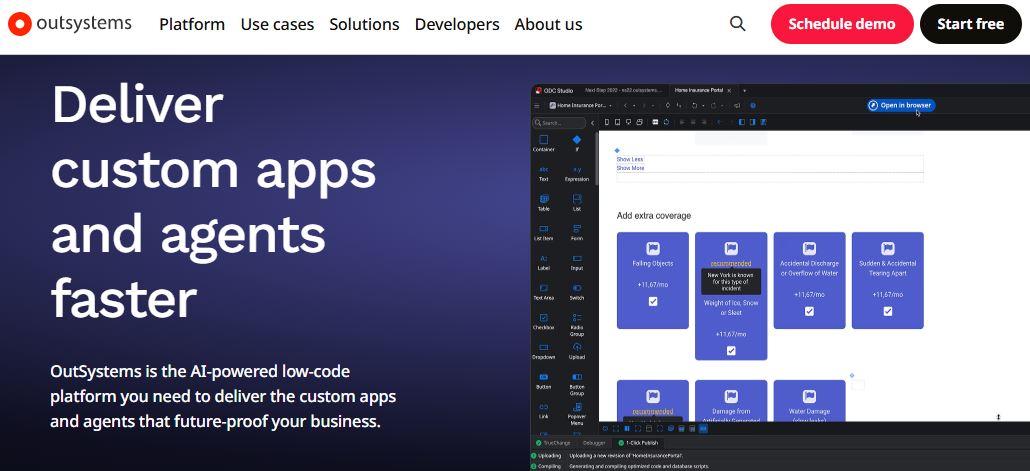Select the Expression widget
Viewport: 1030px width, 471px height.
click(x=577, y=173)
